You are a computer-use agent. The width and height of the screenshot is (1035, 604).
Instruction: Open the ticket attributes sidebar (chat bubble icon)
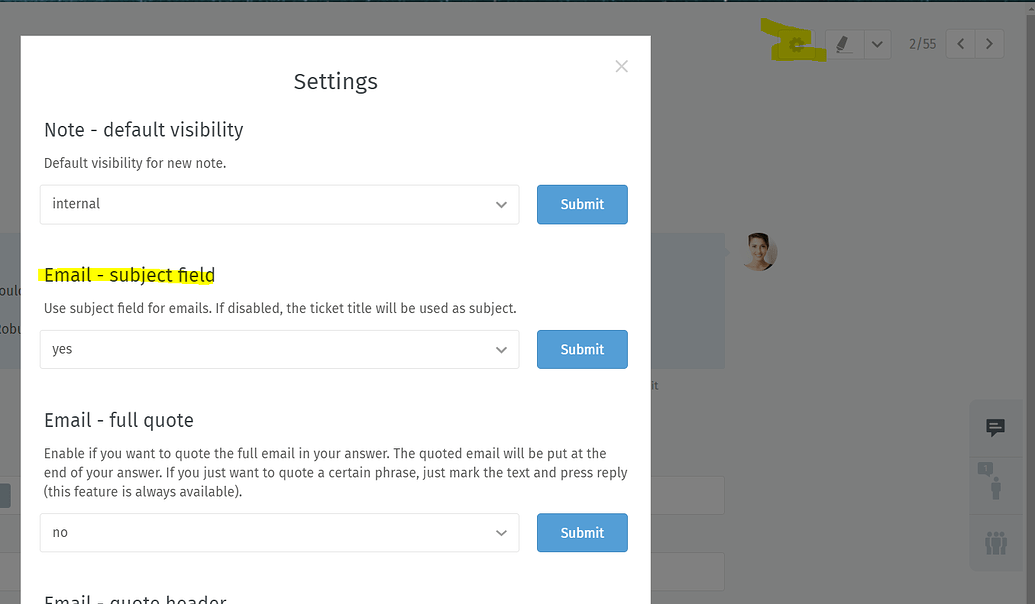[x=995, y=429]
